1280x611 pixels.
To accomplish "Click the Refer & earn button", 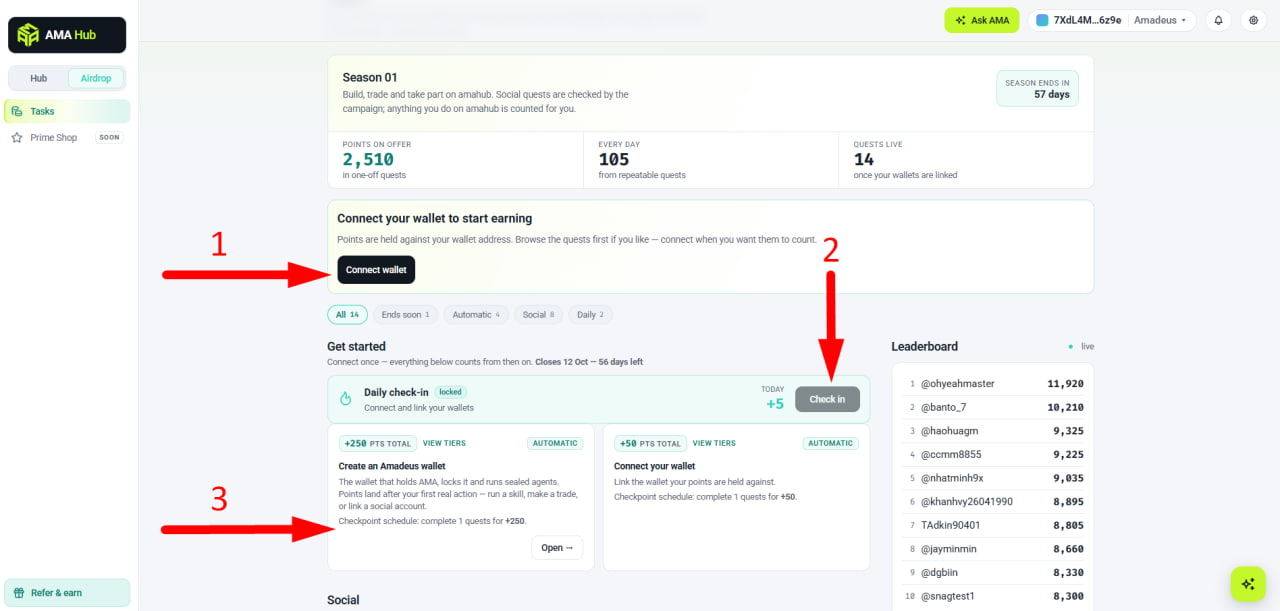I will (x=67, y=593).
